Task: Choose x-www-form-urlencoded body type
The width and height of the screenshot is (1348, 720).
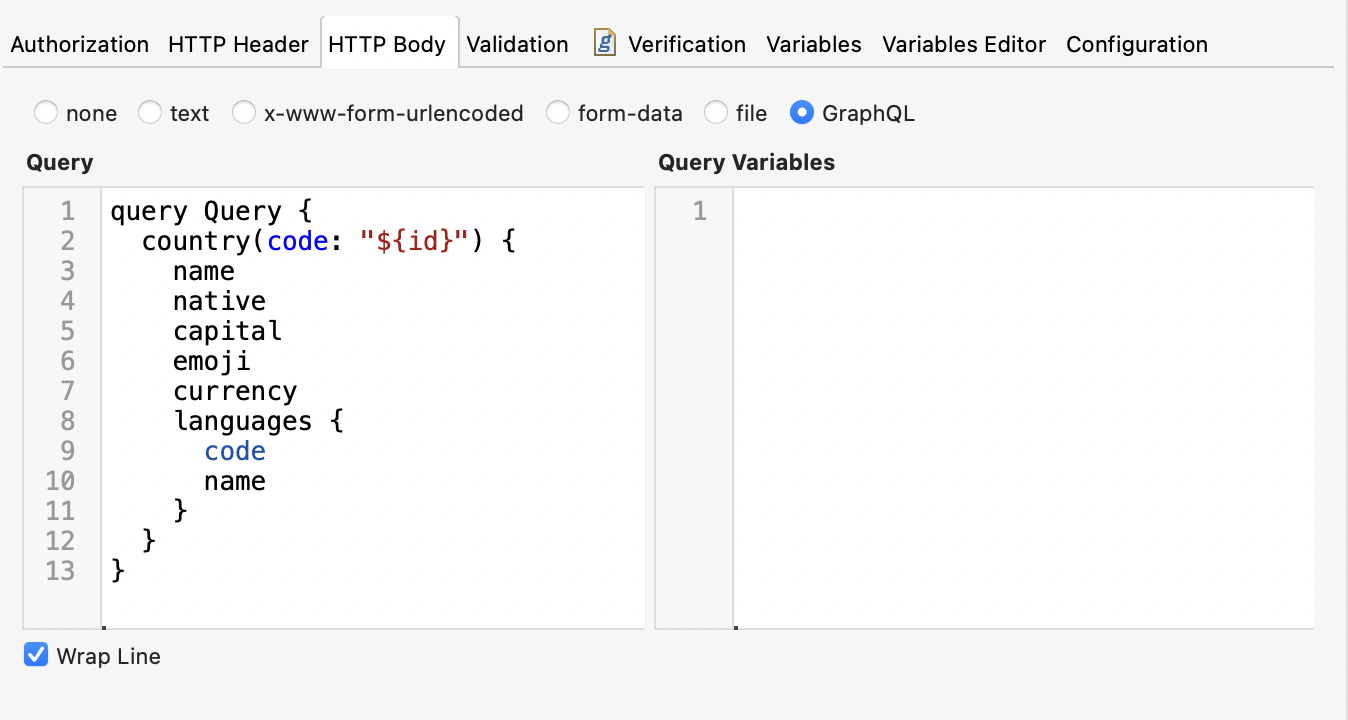Action: pos(244,113)
